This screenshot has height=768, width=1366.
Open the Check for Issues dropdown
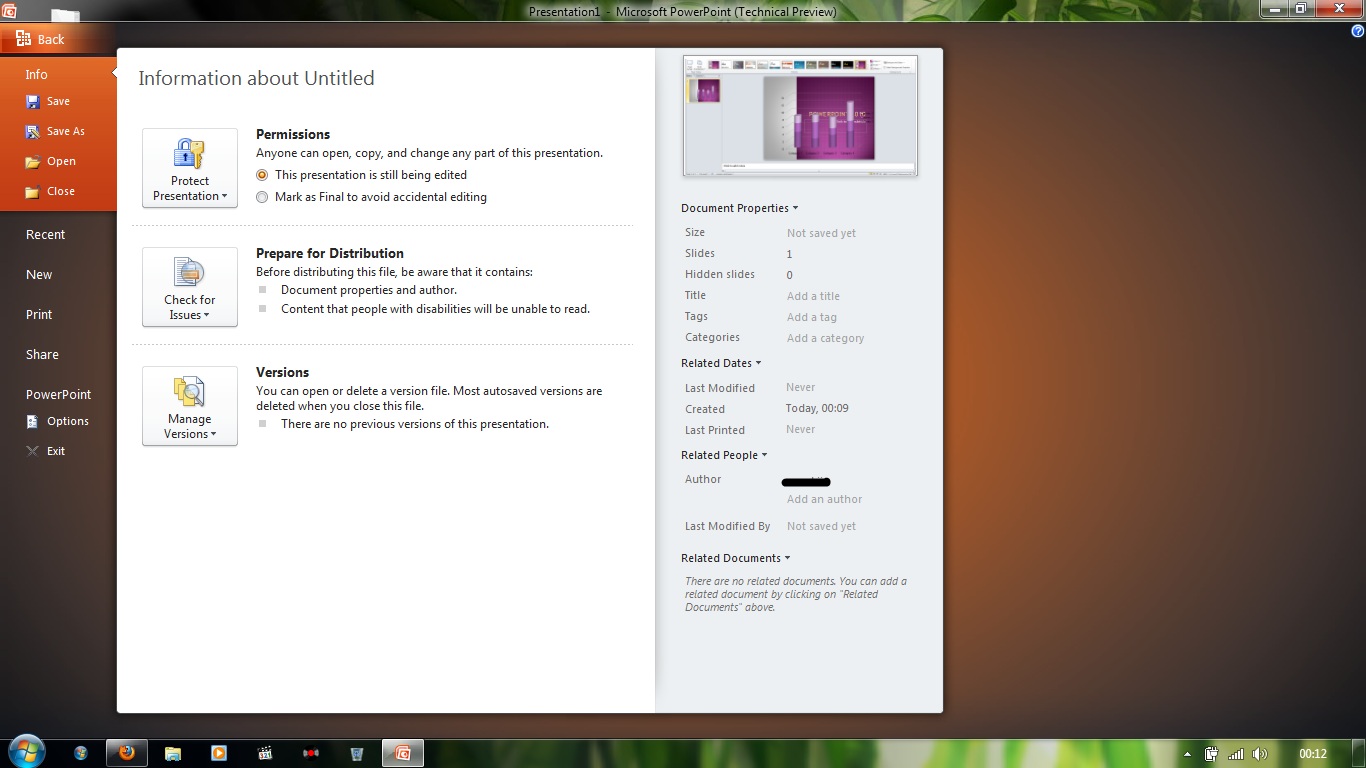coord(190,287)
